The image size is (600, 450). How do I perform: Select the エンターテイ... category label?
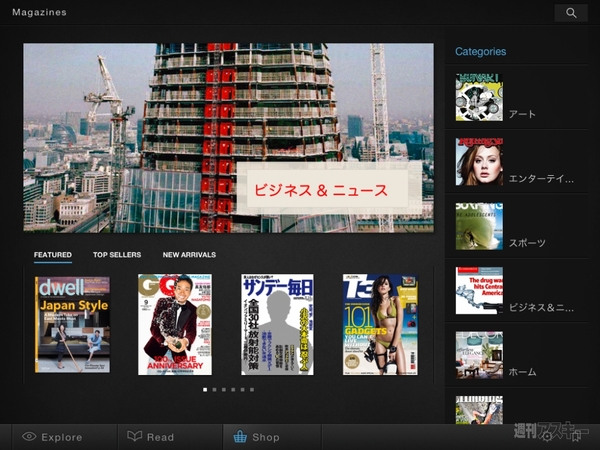click(541, 179)
